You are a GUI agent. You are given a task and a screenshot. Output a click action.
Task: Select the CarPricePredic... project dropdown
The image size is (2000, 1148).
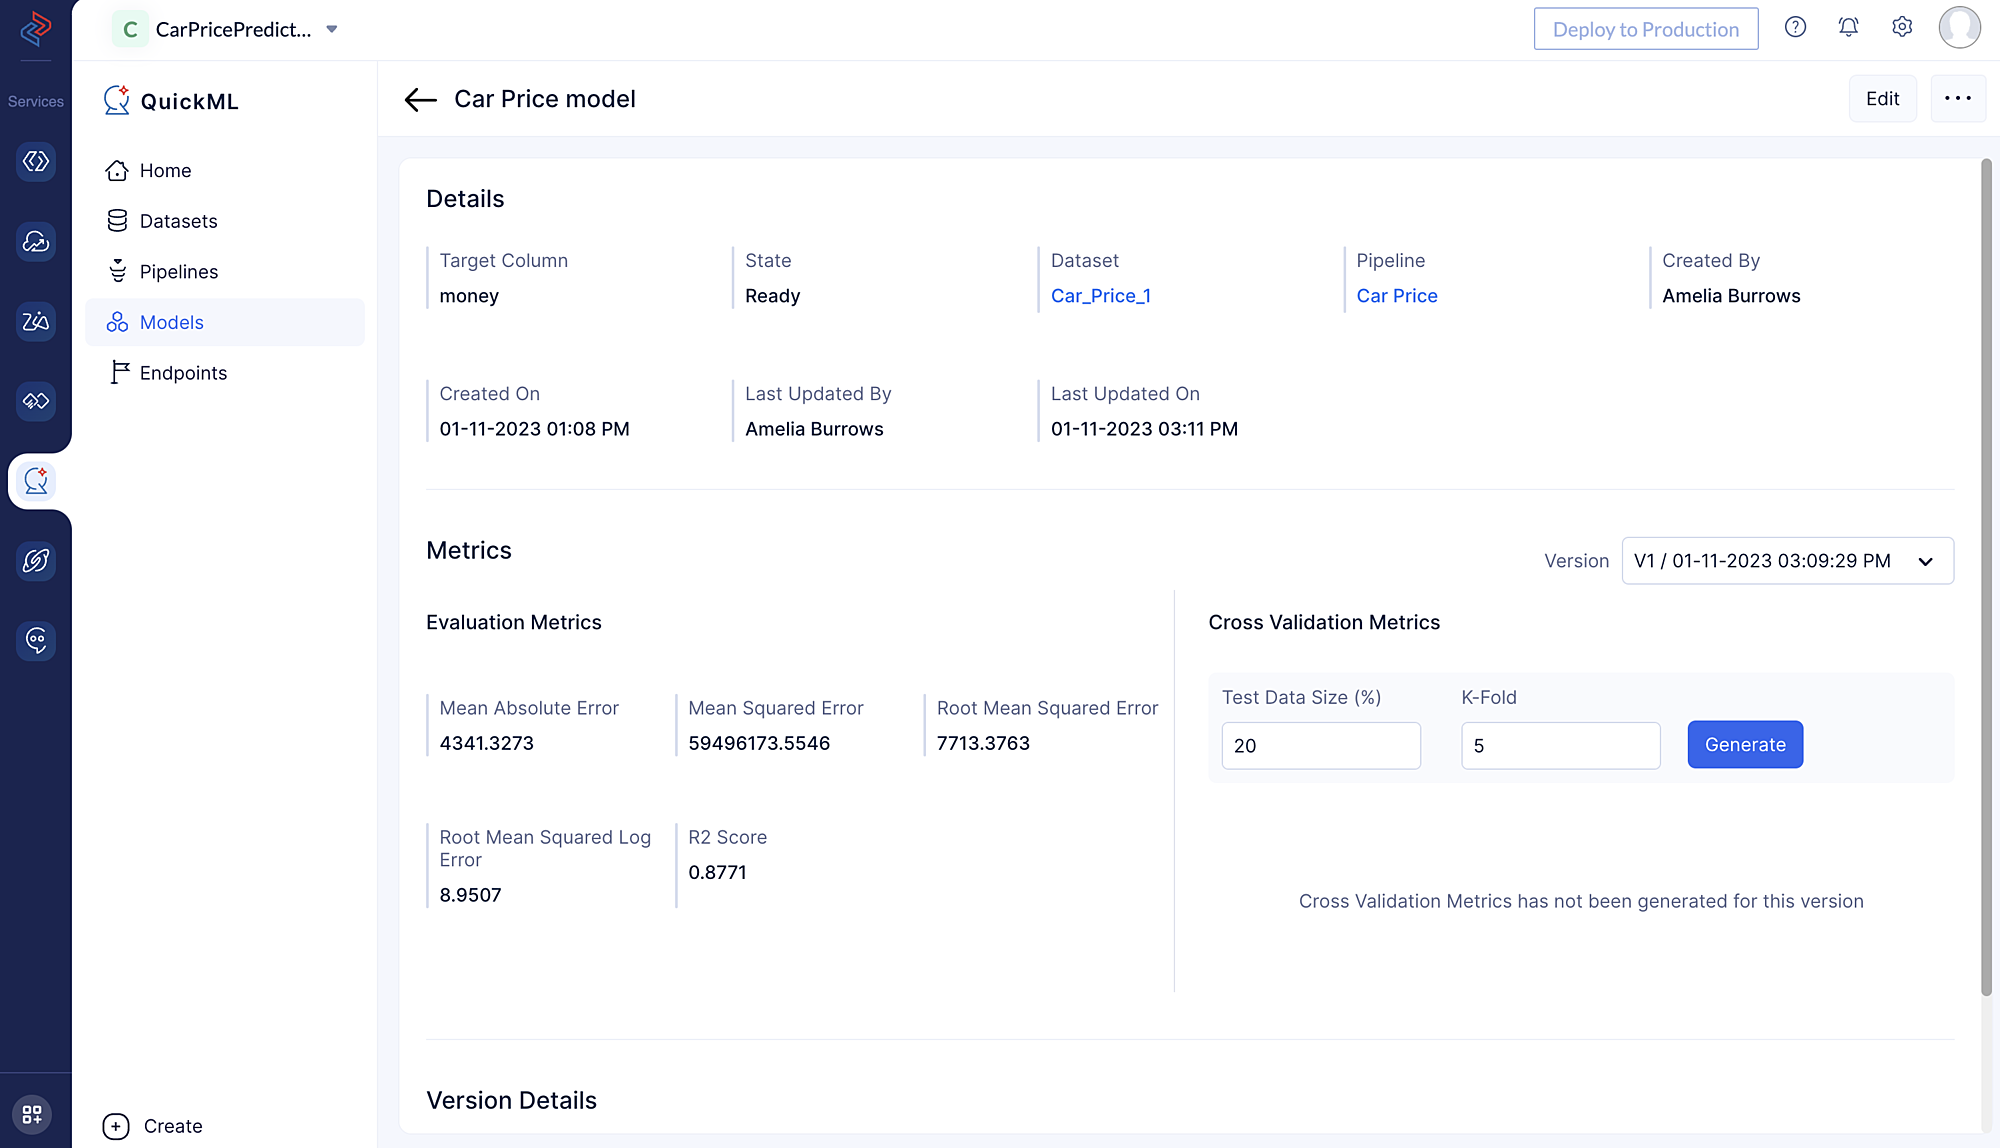pyautogui.click(x=337, y=29)
